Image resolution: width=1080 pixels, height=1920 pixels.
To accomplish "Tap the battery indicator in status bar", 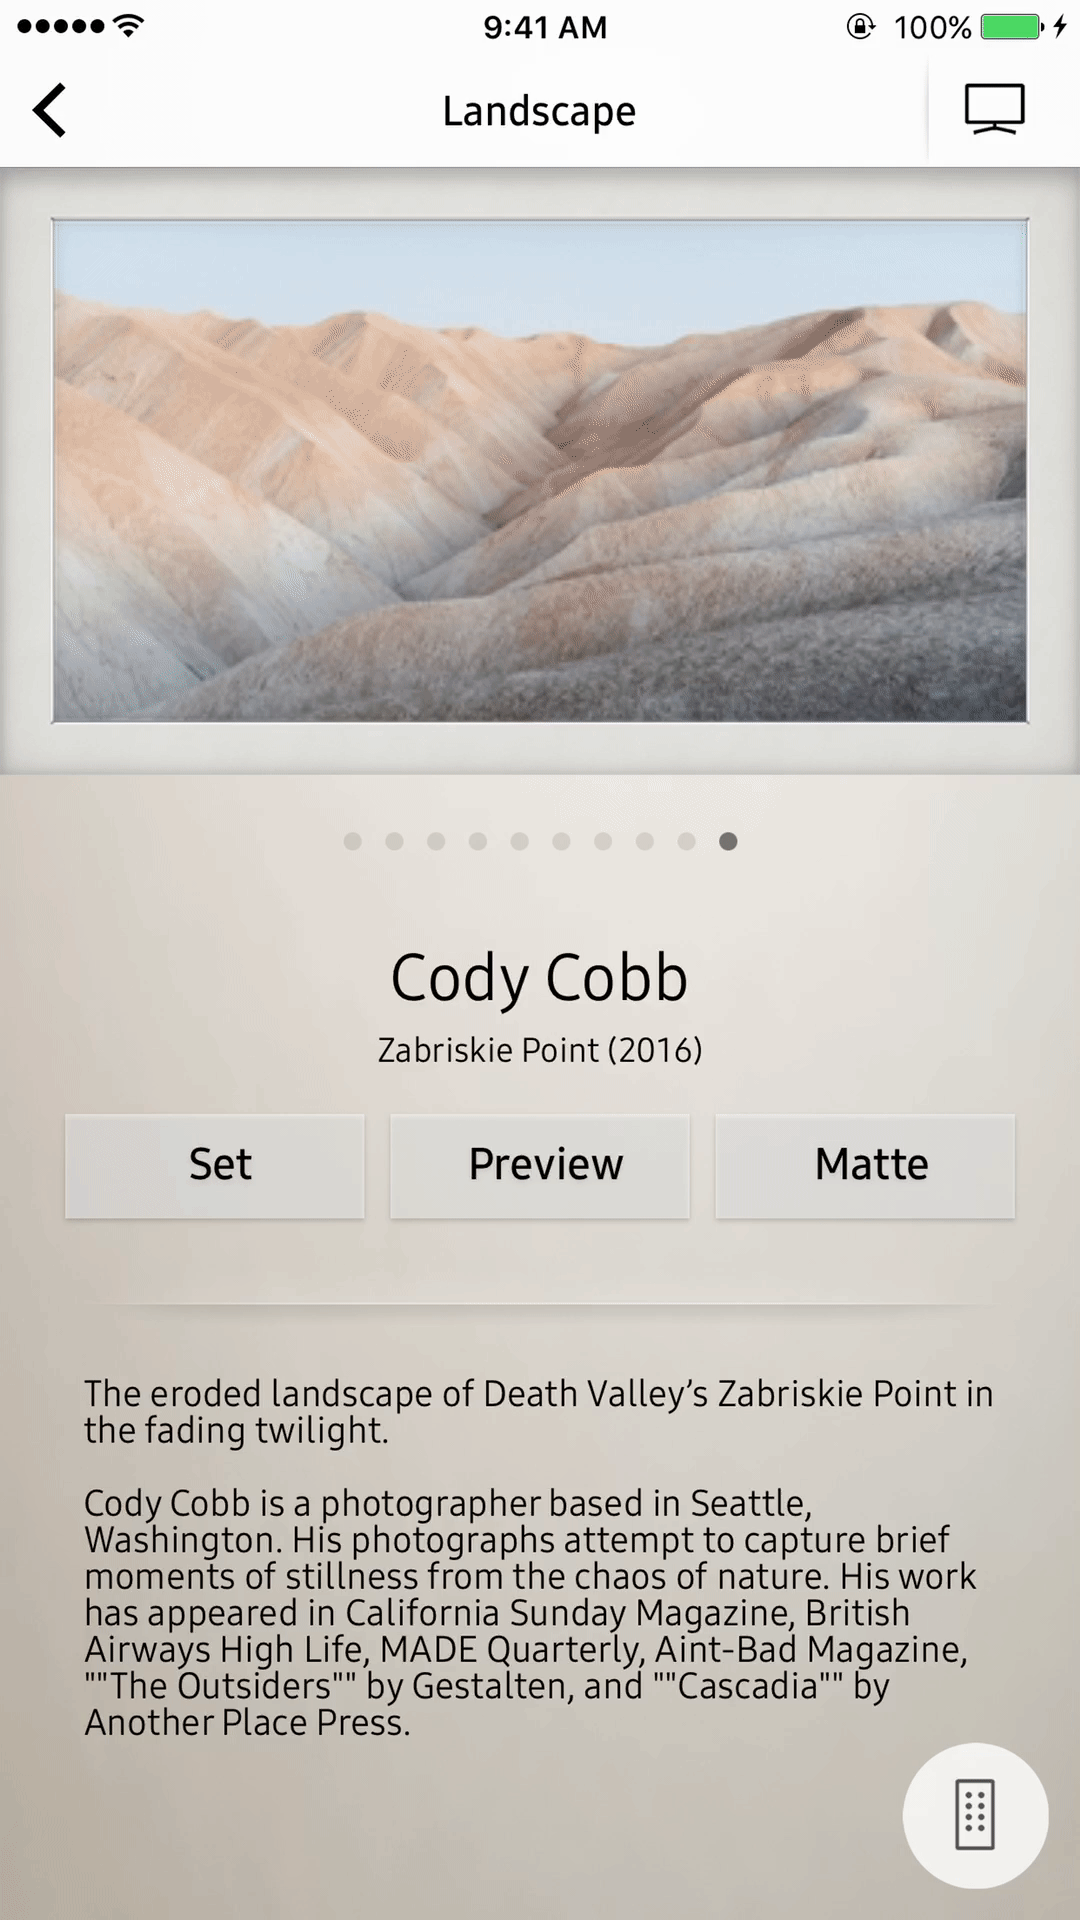I will [x=1012, y=27].
